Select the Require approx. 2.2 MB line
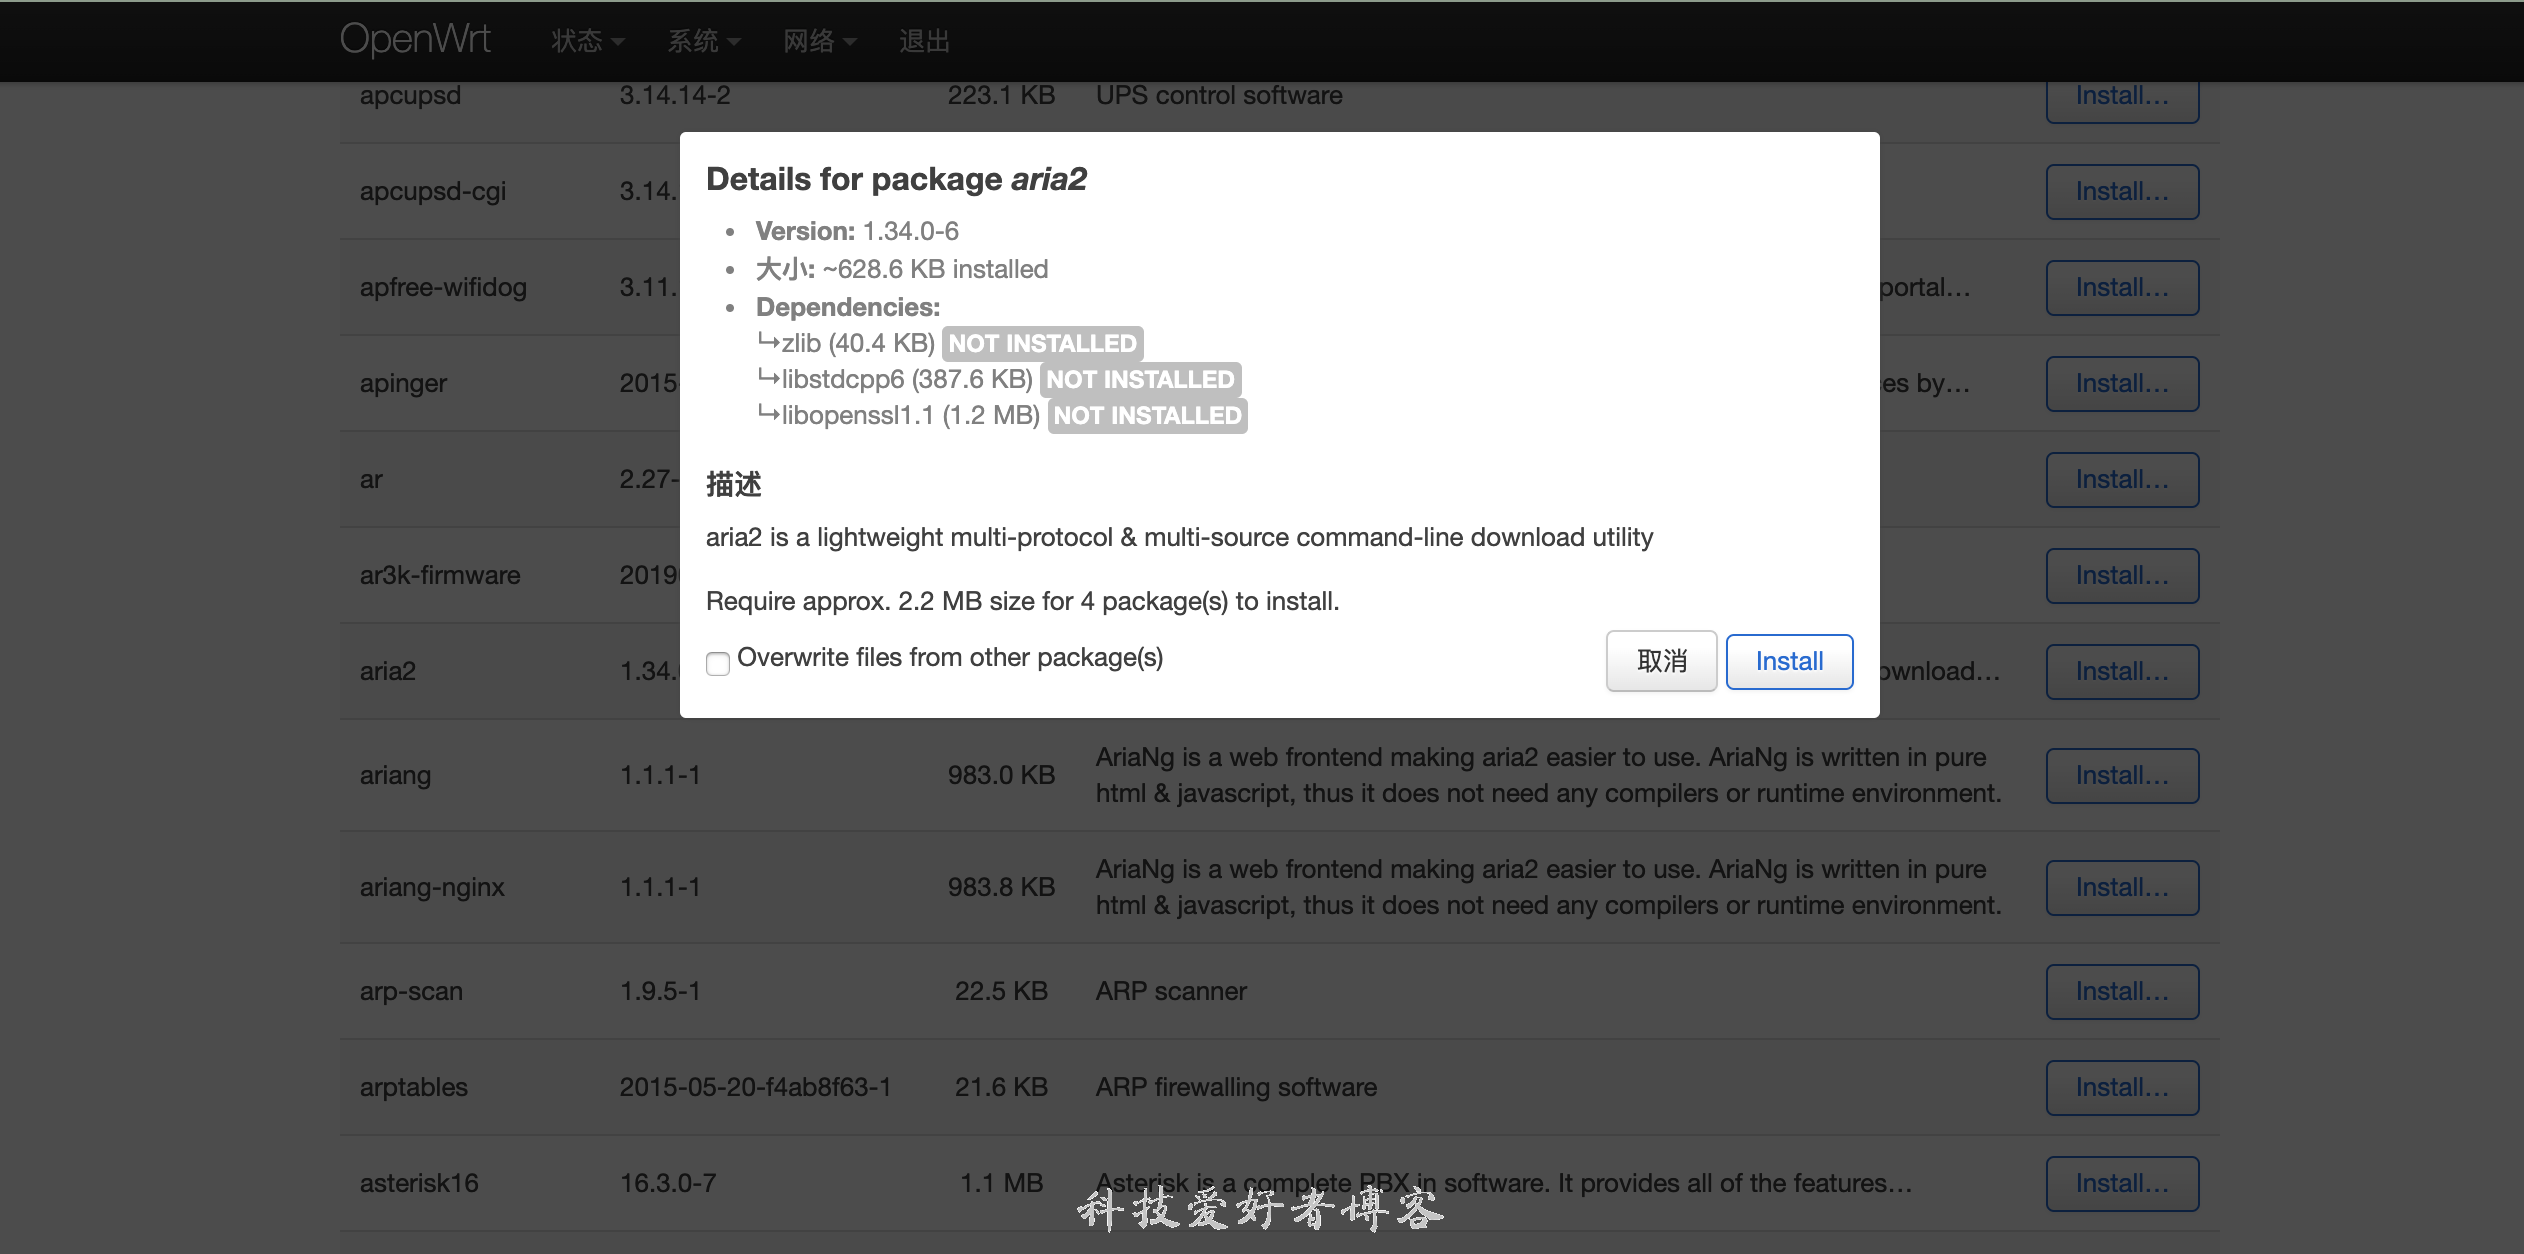This screenshot has height=1254, width=2524. (1022, 601)
